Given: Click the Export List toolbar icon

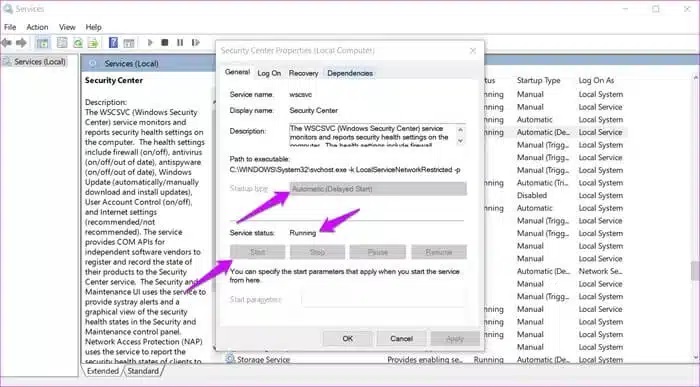Looking at the screenshot, I should 93,43.
